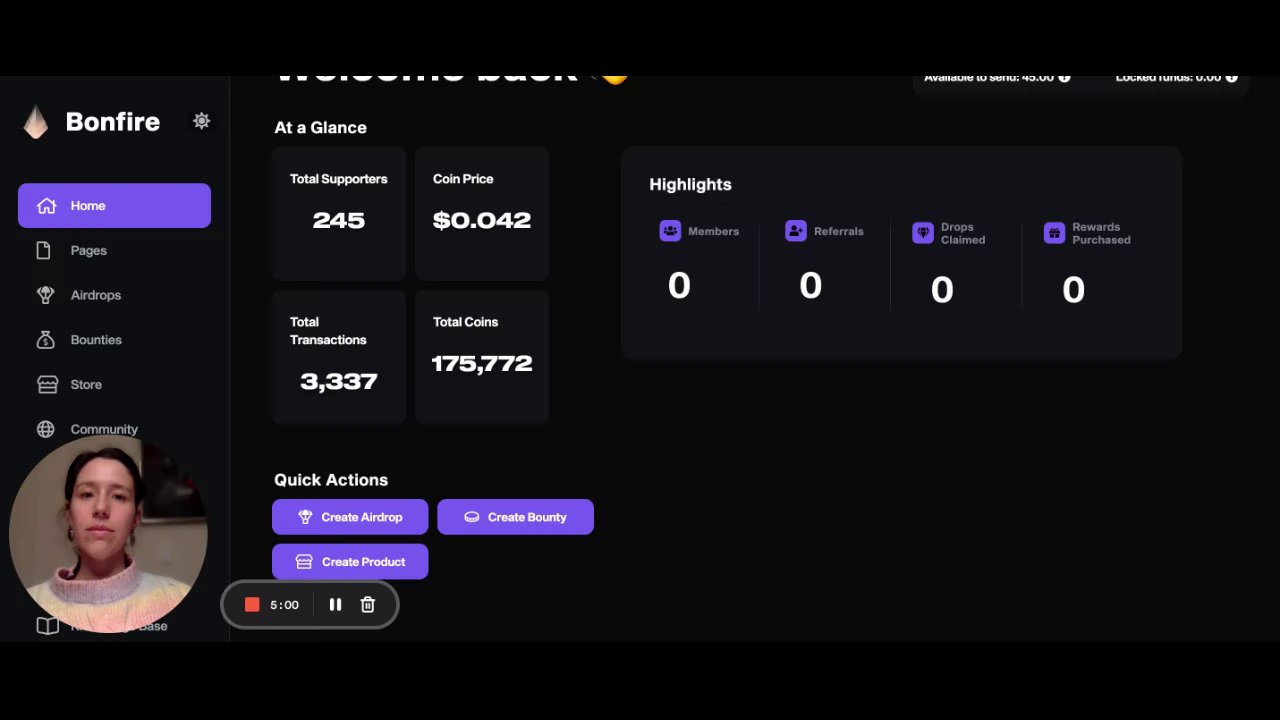Pause the screen recording
The height and width of the screenshot is (720, 1280).
coord(335,605)
